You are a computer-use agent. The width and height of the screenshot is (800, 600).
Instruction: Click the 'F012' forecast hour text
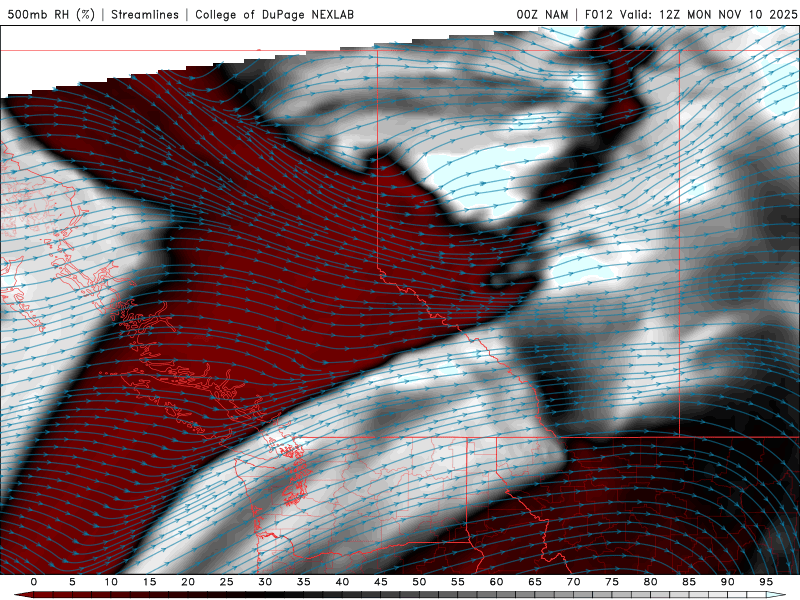(x=599, y=14)
